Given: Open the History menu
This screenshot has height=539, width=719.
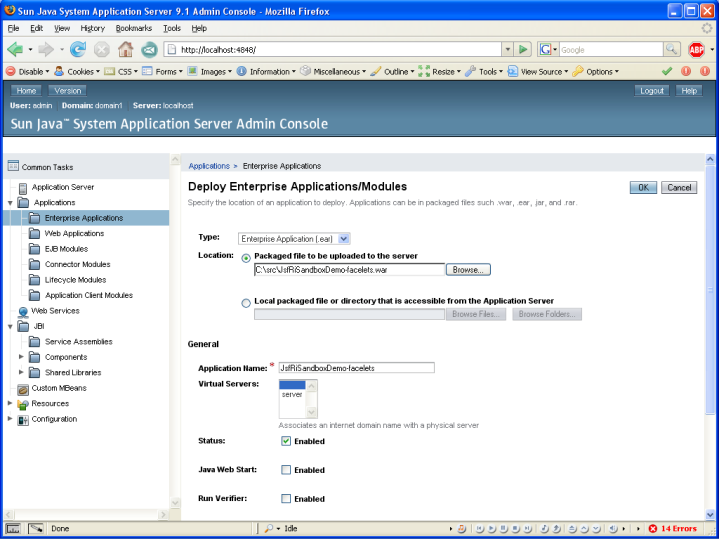Looking at the screenshot, I should 93,28.
